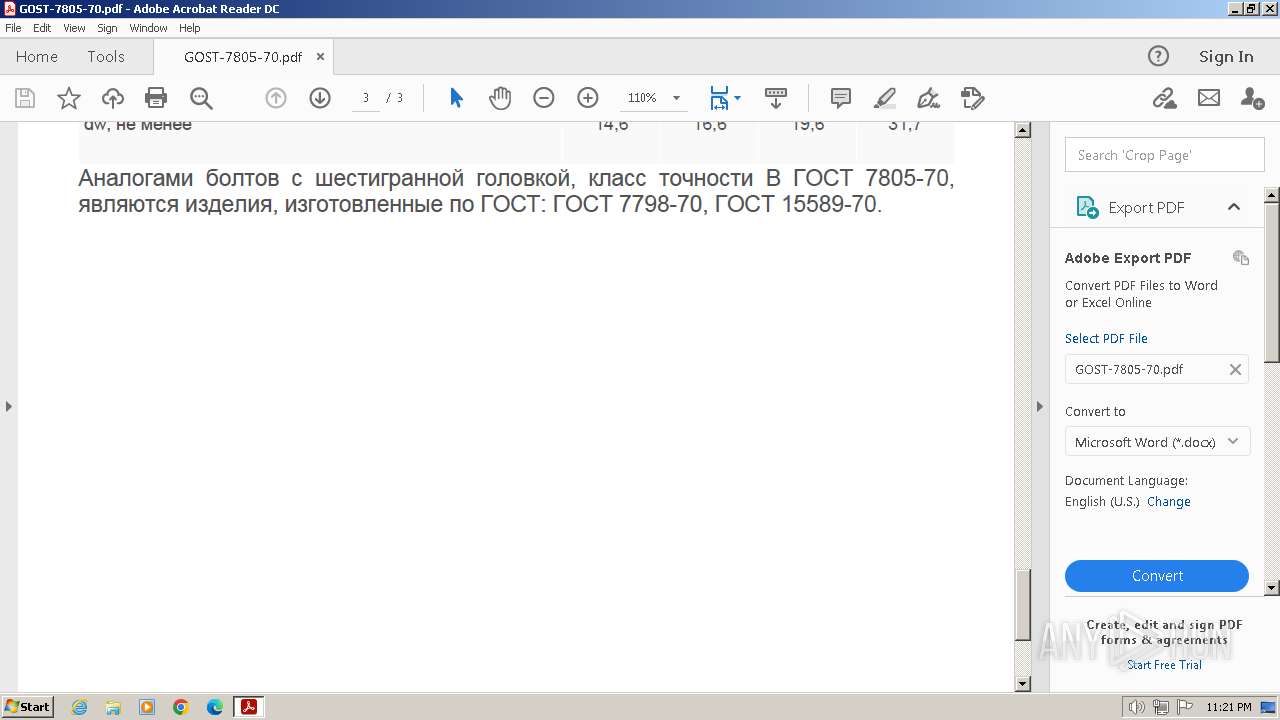Viewport: 1280px width, 720px height.
Task: Open the Window menu
Action: tap(148, 28)
